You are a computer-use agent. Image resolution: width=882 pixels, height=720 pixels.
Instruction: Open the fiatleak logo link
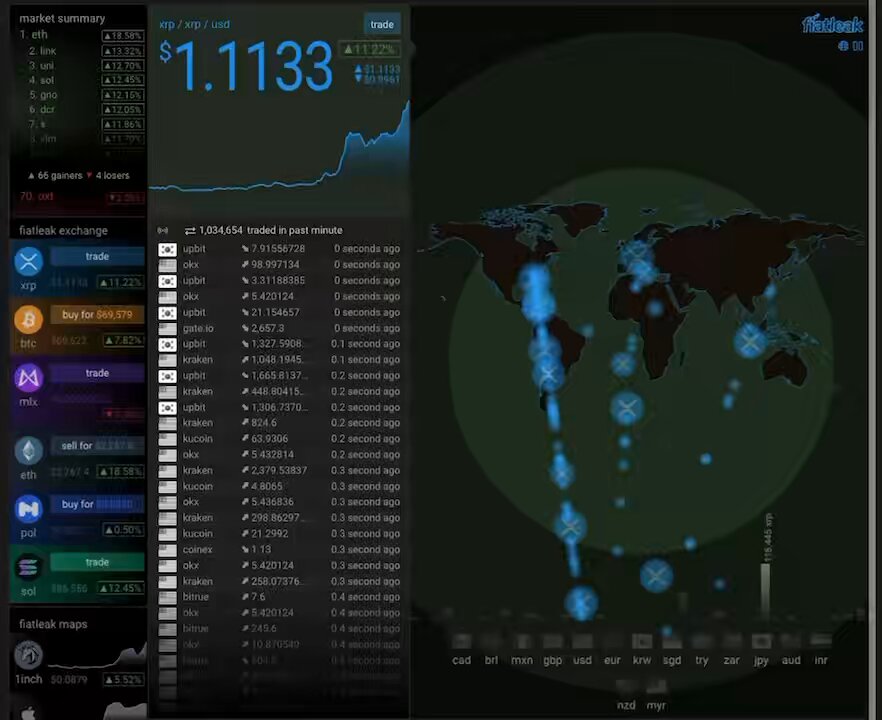832,25
